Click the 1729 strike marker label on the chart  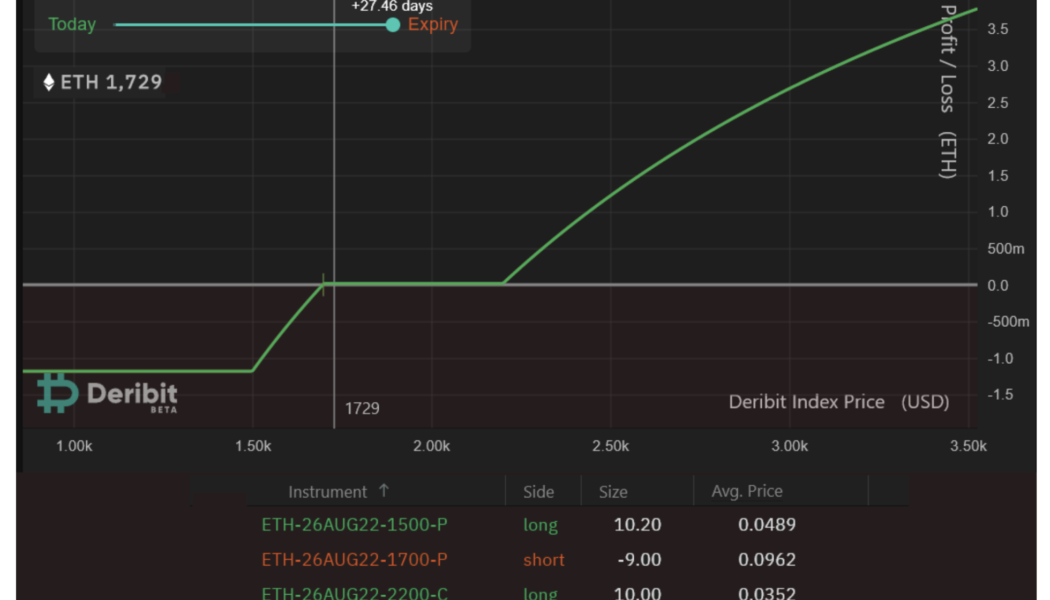(361, 408)
